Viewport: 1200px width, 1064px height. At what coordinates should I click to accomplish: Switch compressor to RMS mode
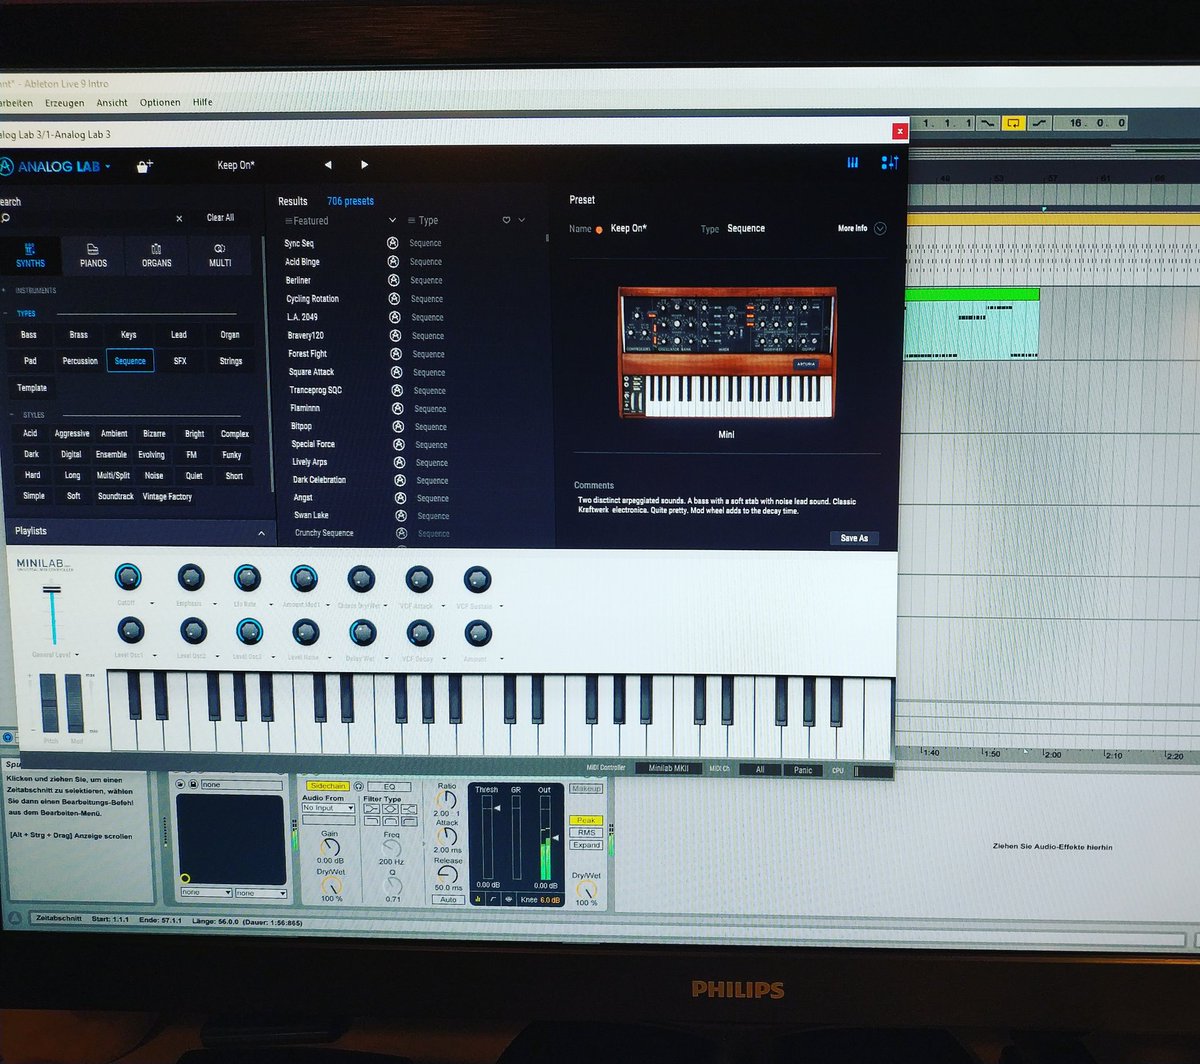[586, 832]
